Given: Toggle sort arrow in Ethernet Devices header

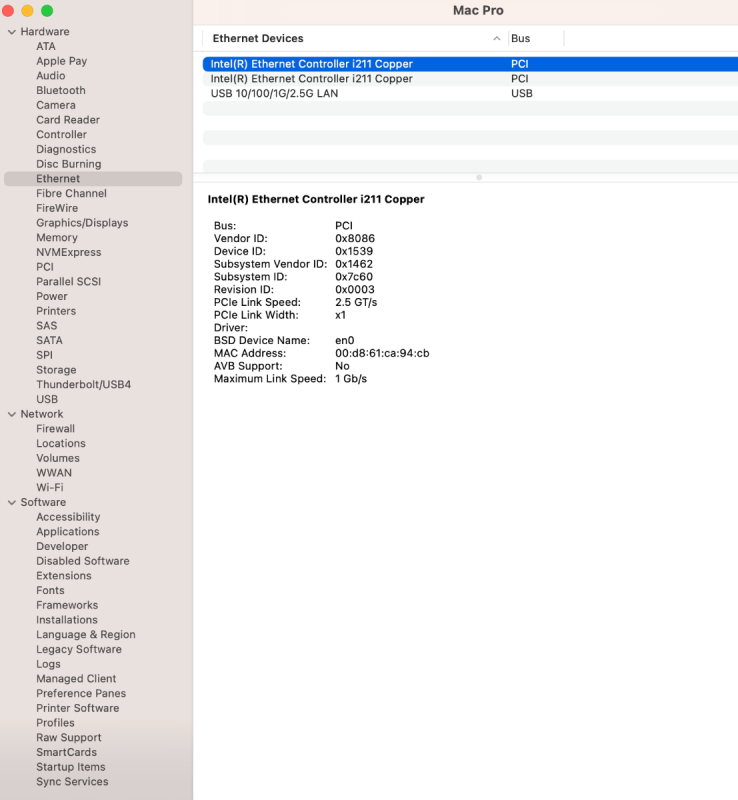Looking at the screenshot, I should tap(496, 39).
